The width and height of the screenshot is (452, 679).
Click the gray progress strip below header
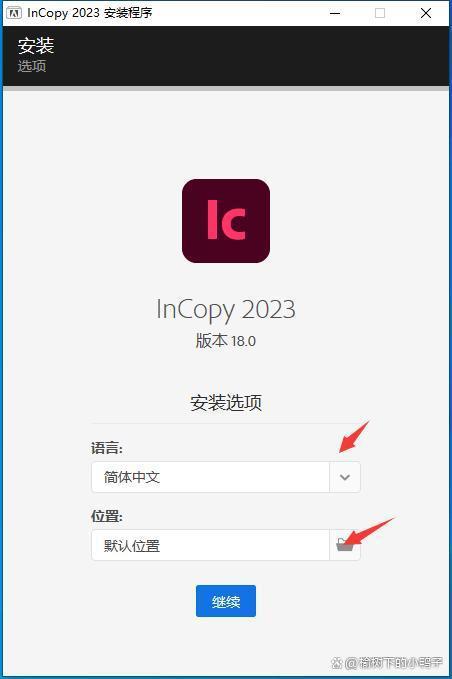(x=226, y=88)
